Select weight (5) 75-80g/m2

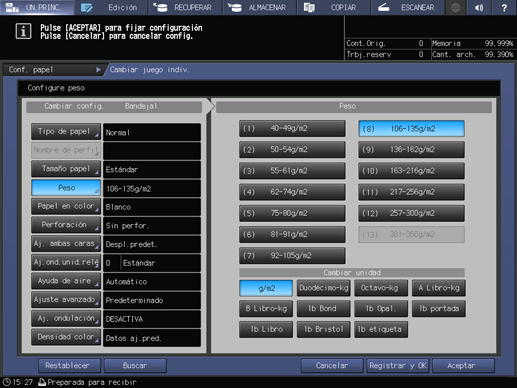292,213
